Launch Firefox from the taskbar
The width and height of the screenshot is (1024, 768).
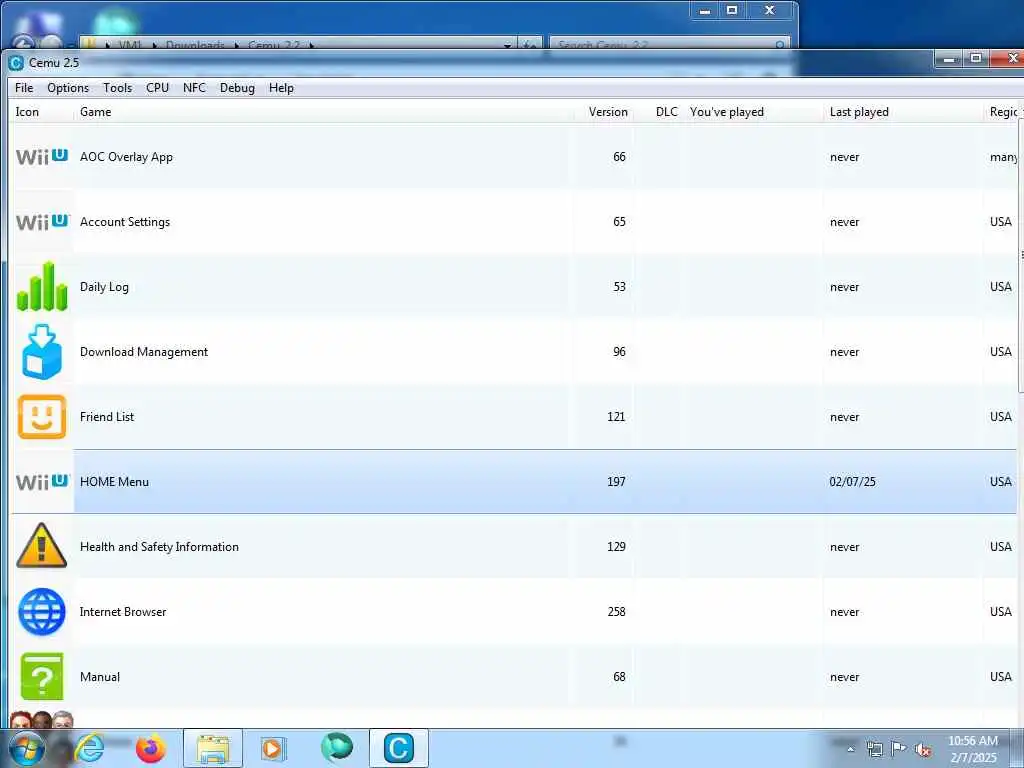pos(151,748)
